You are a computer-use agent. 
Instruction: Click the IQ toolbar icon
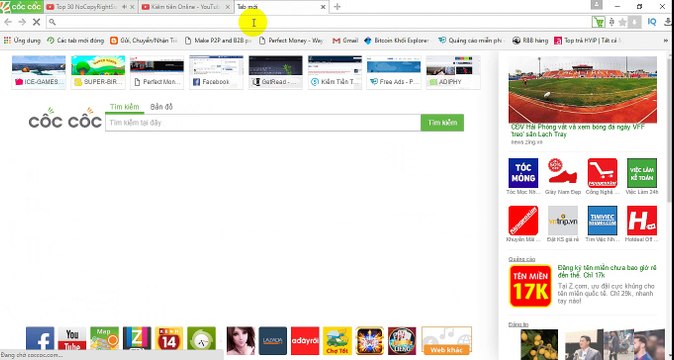tap(652, 22)
